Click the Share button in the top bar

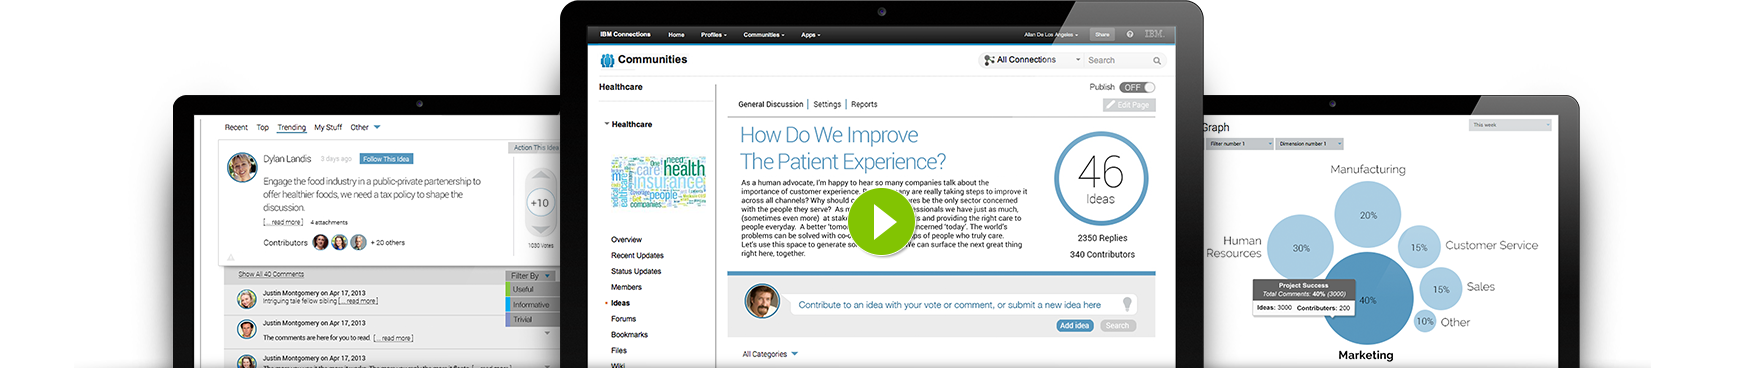point(1102,34)
